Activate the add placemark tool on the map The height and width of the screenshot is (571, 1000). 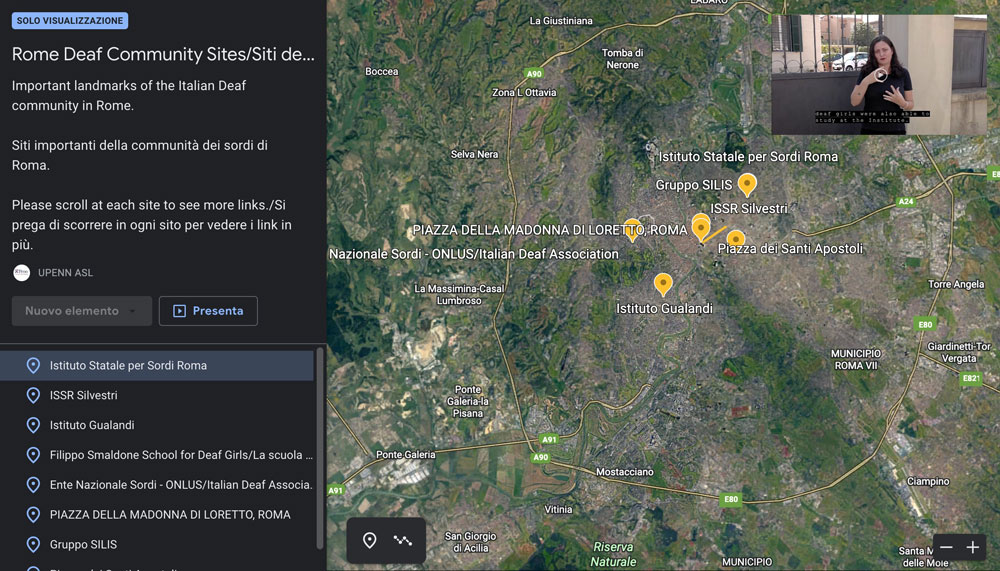[369, 540]
